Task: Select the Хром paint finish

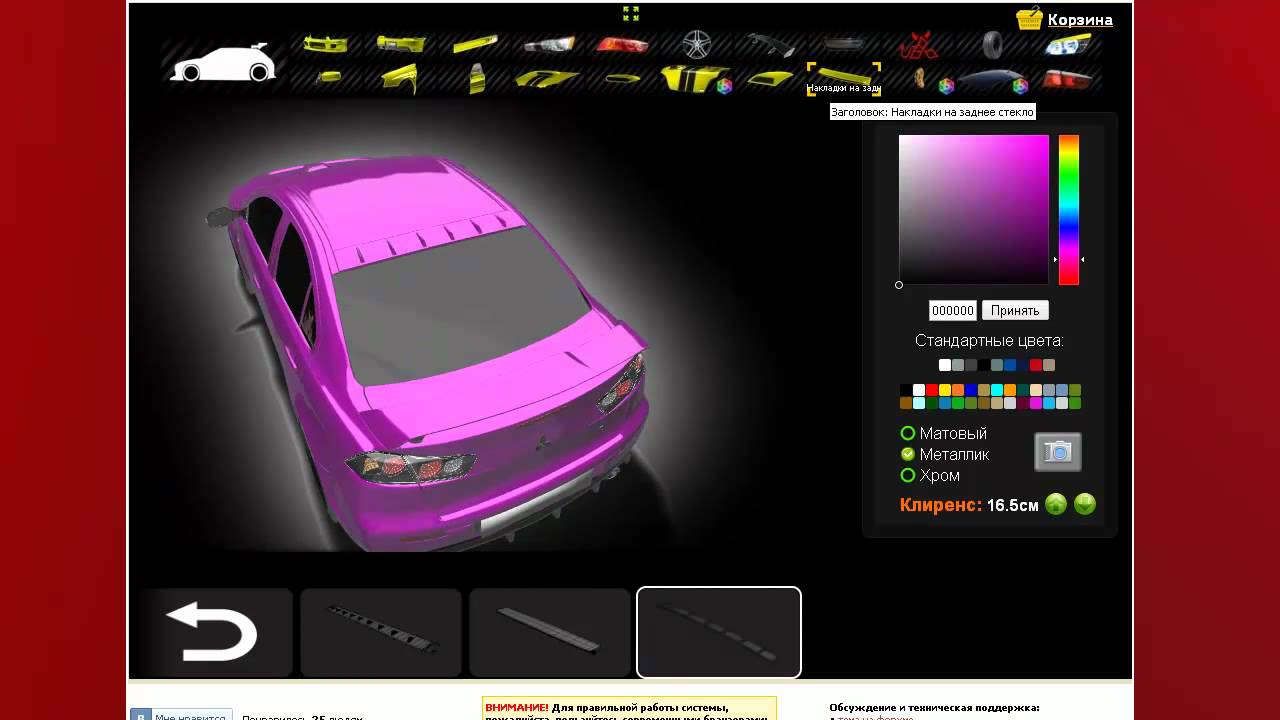Action: tap(908, 475)
